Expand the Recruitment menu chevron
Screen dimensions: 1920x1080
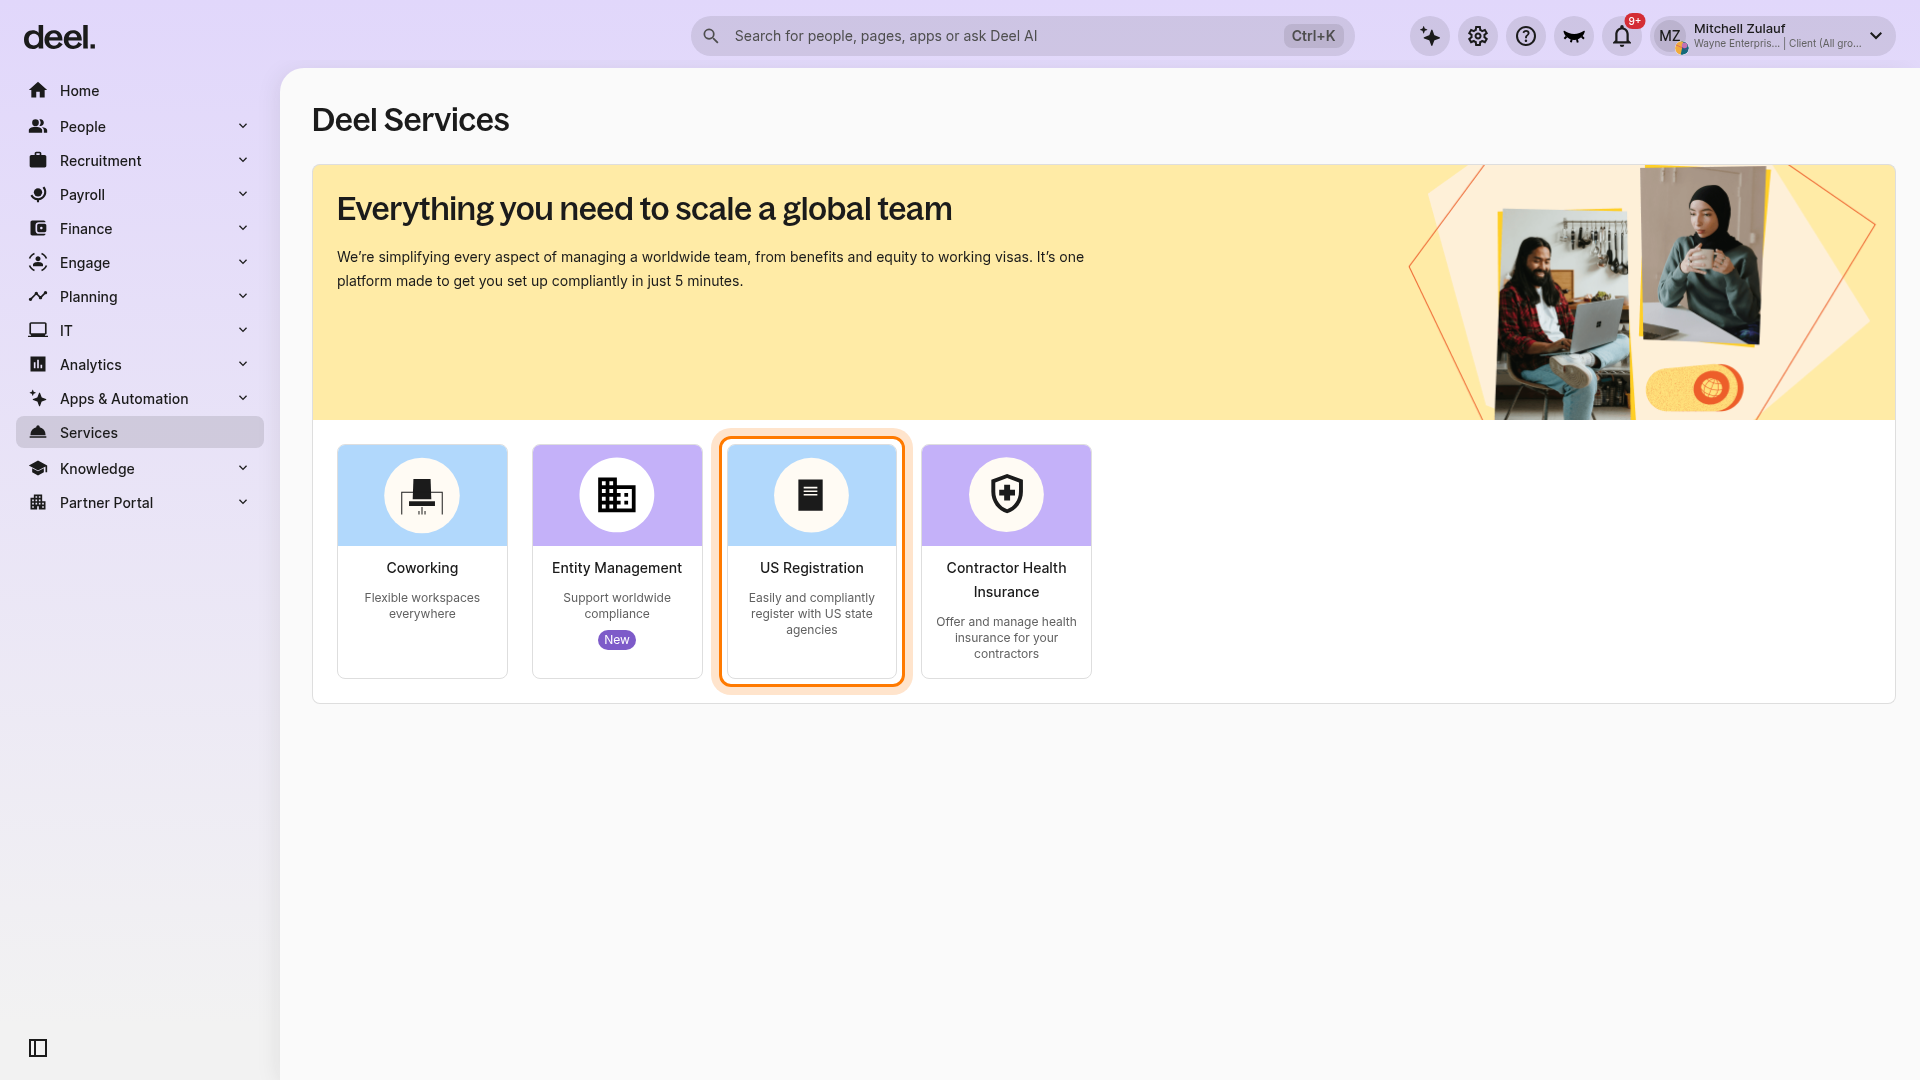tap(243, 160)
